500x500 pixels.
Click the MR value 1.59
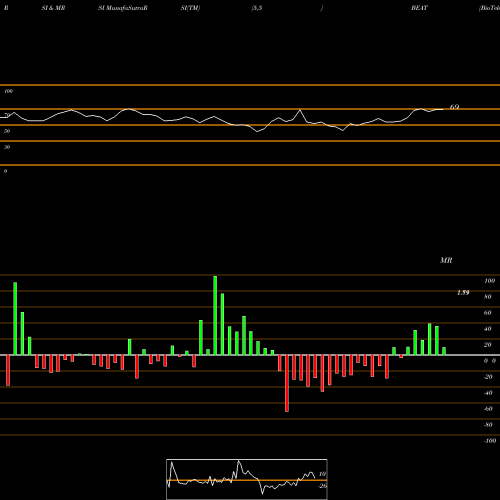coord(463,293)
